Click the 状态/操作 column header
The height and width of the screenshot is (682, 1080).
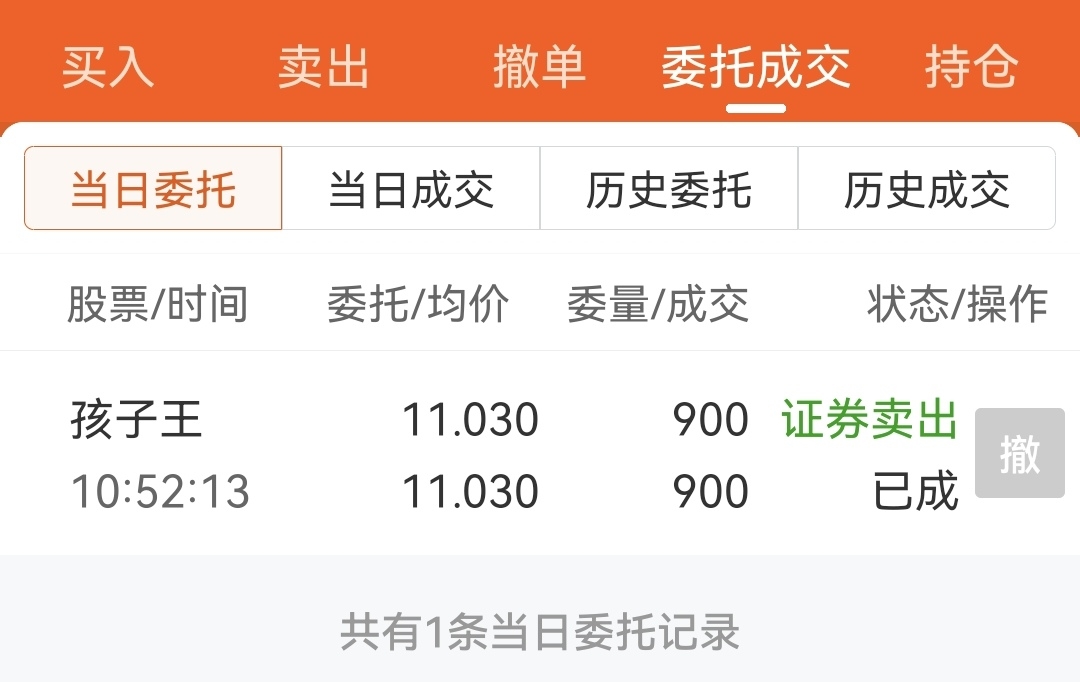tap(957, 304)
